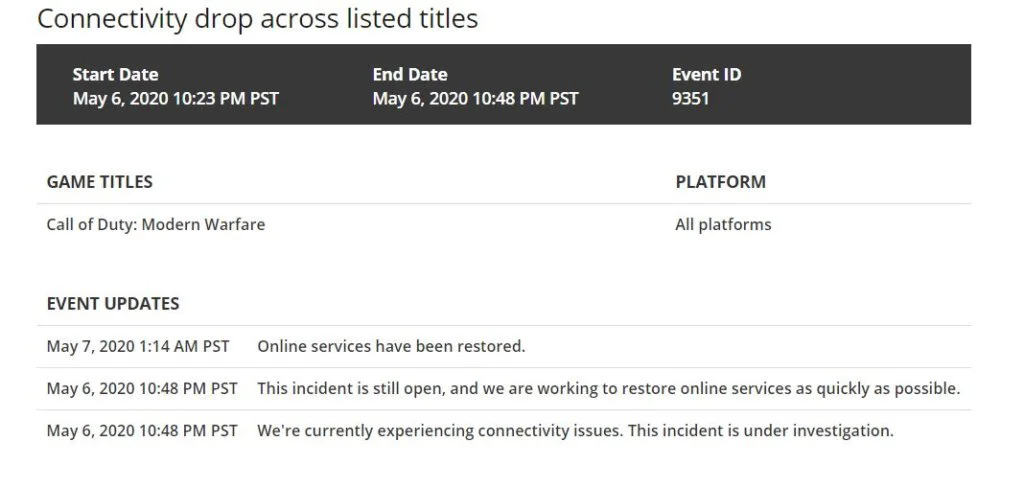Select the Start Date label
The width and height of the screenshot is (1024, 488).
(x=116, y=74)
